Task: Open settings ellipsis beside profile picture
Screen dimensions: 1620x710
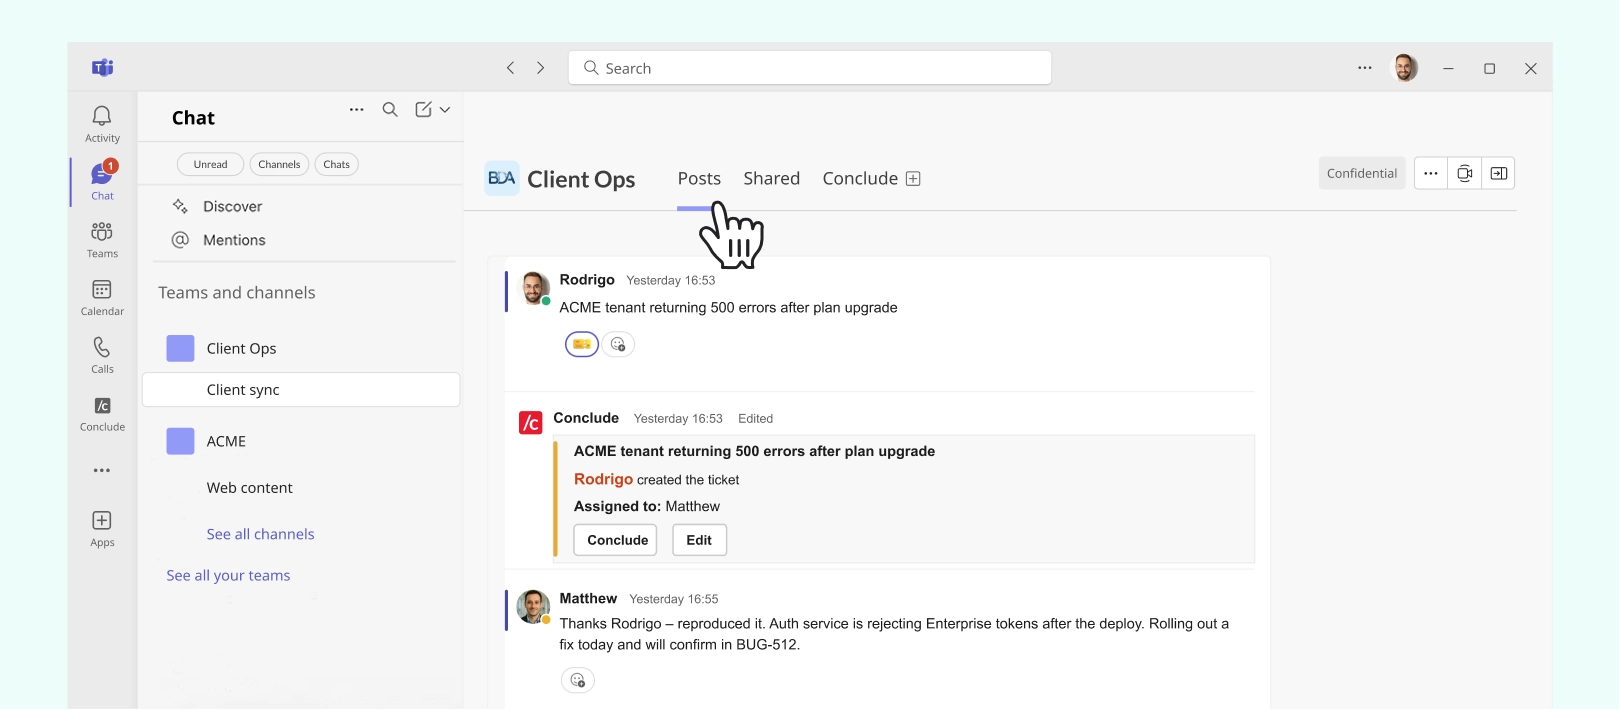Action: tap(1365, 68)
